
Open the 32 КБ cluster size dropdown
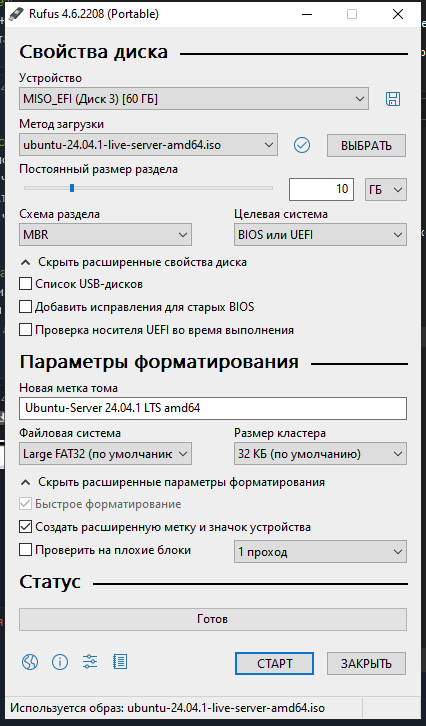(x=320, y=454)
